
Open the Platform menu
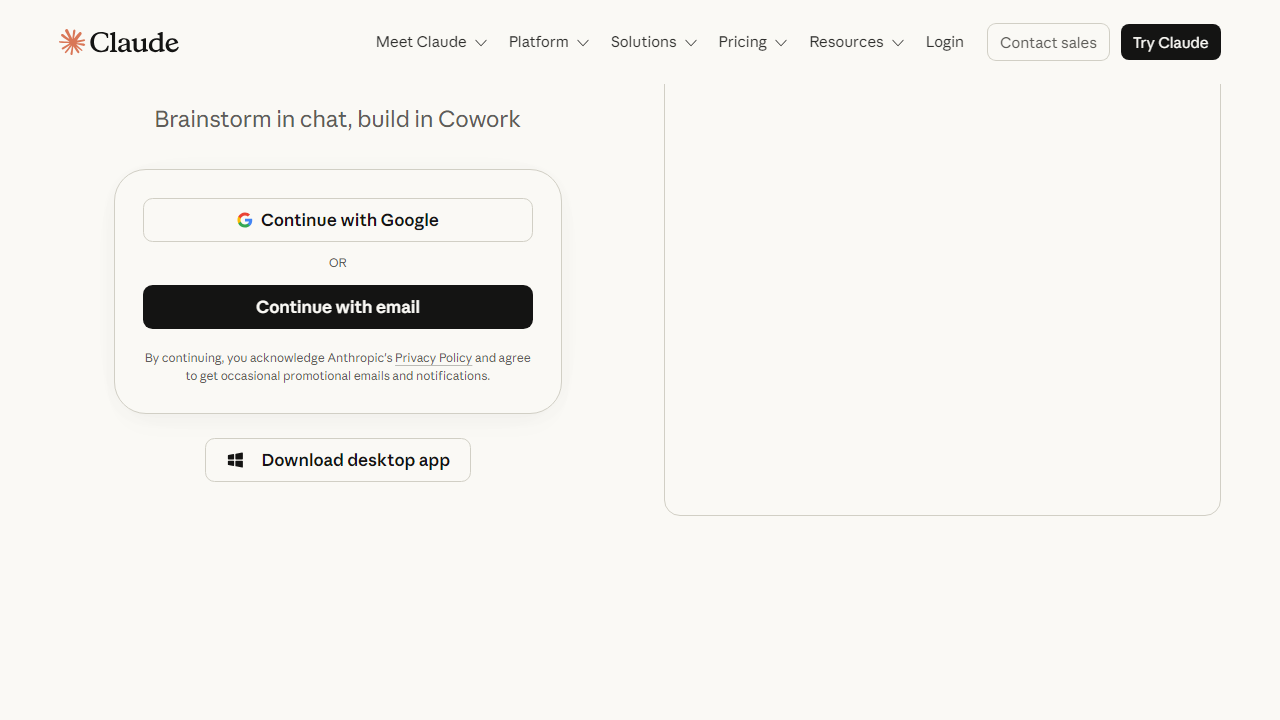(x=549, y=42)
